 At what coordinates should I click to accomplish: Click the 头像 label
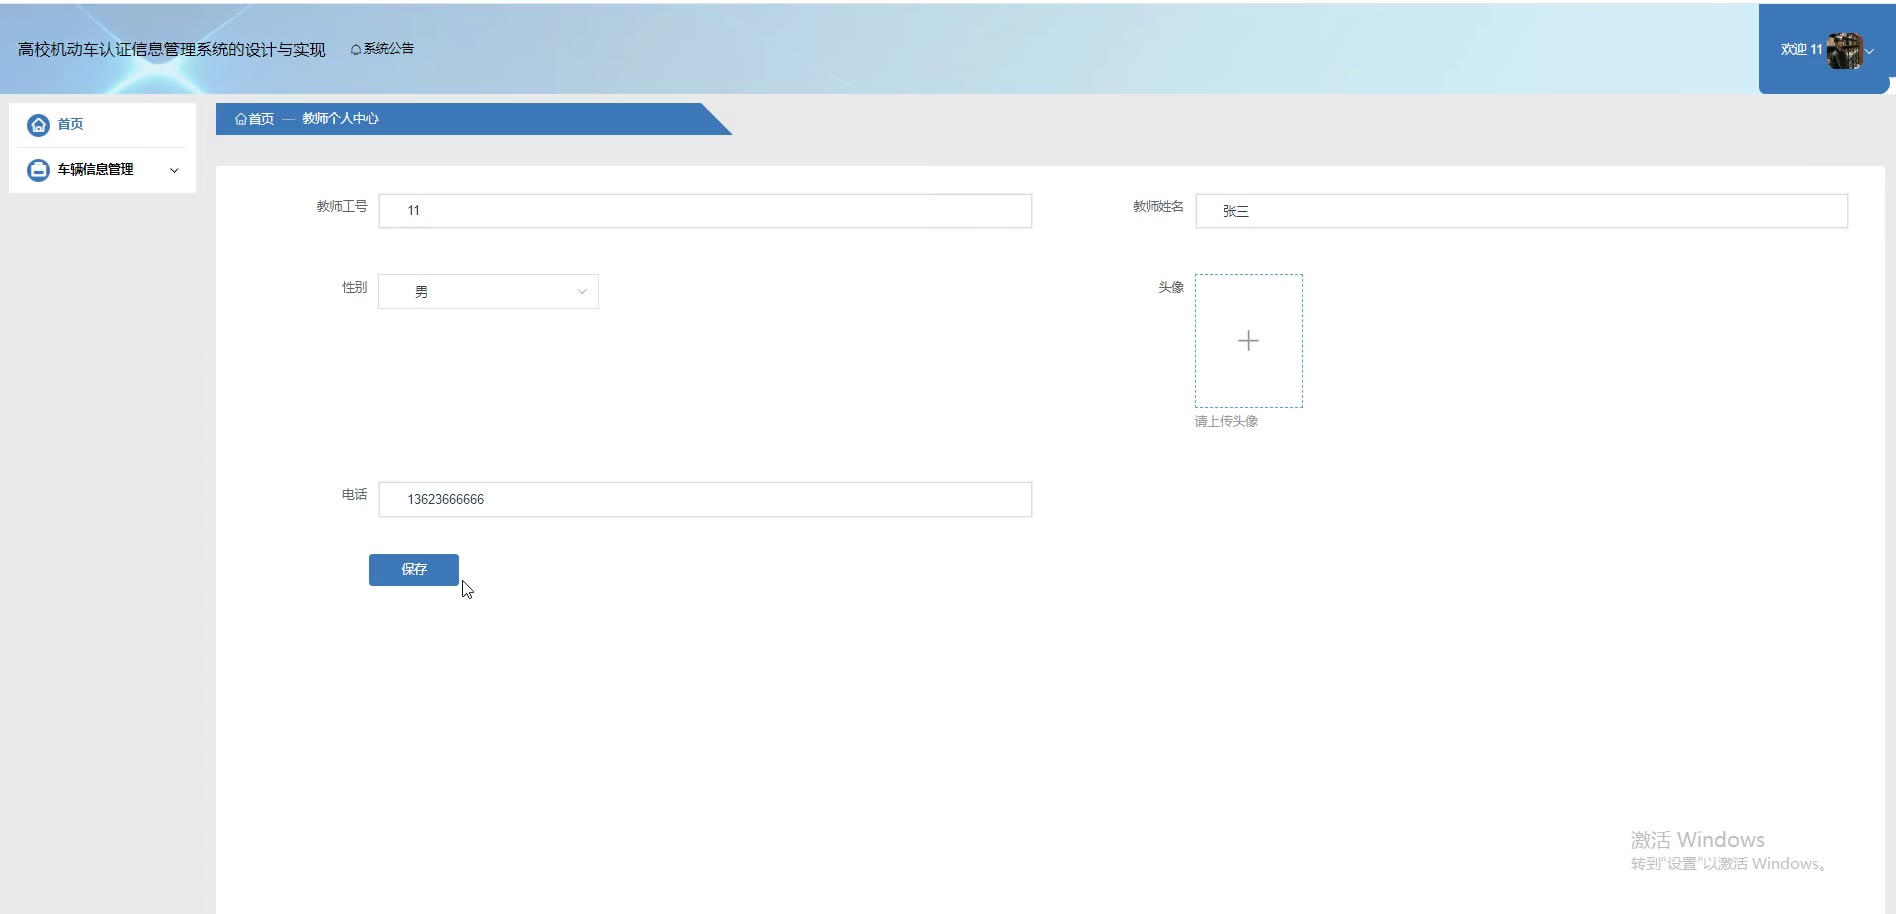pos(1171,287)
